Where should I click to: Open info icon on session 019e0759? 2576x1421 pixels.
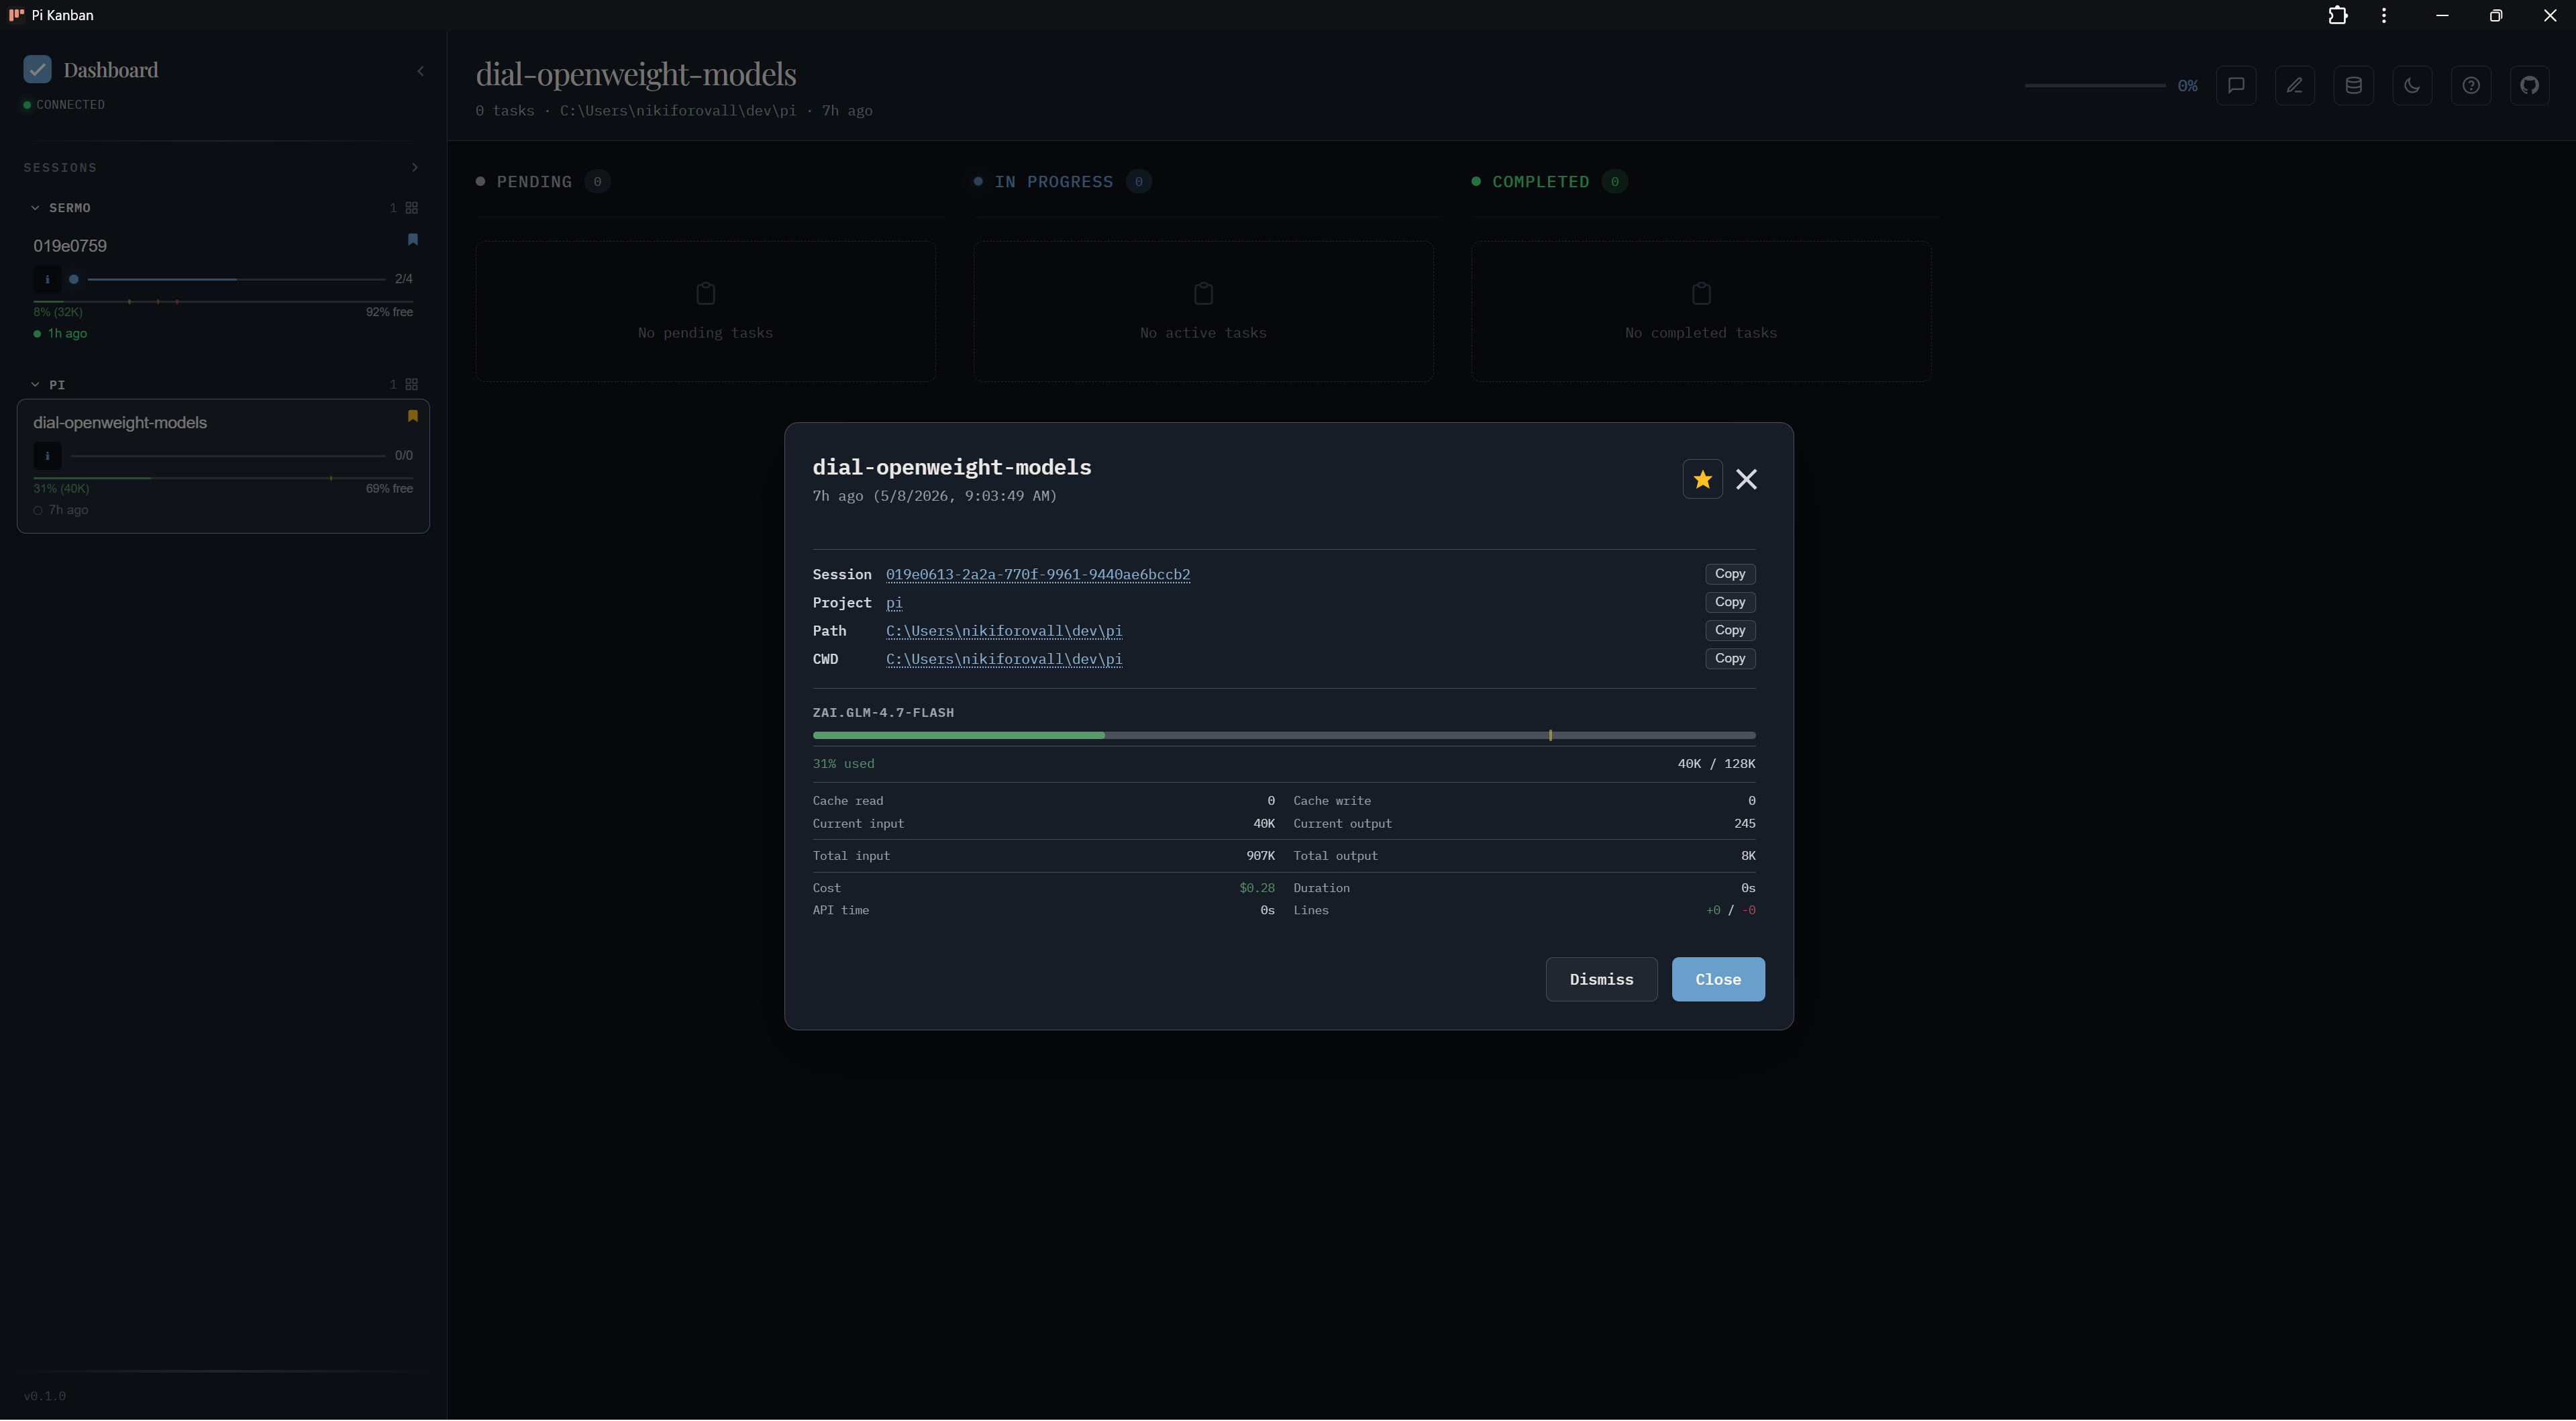point(47,279)
